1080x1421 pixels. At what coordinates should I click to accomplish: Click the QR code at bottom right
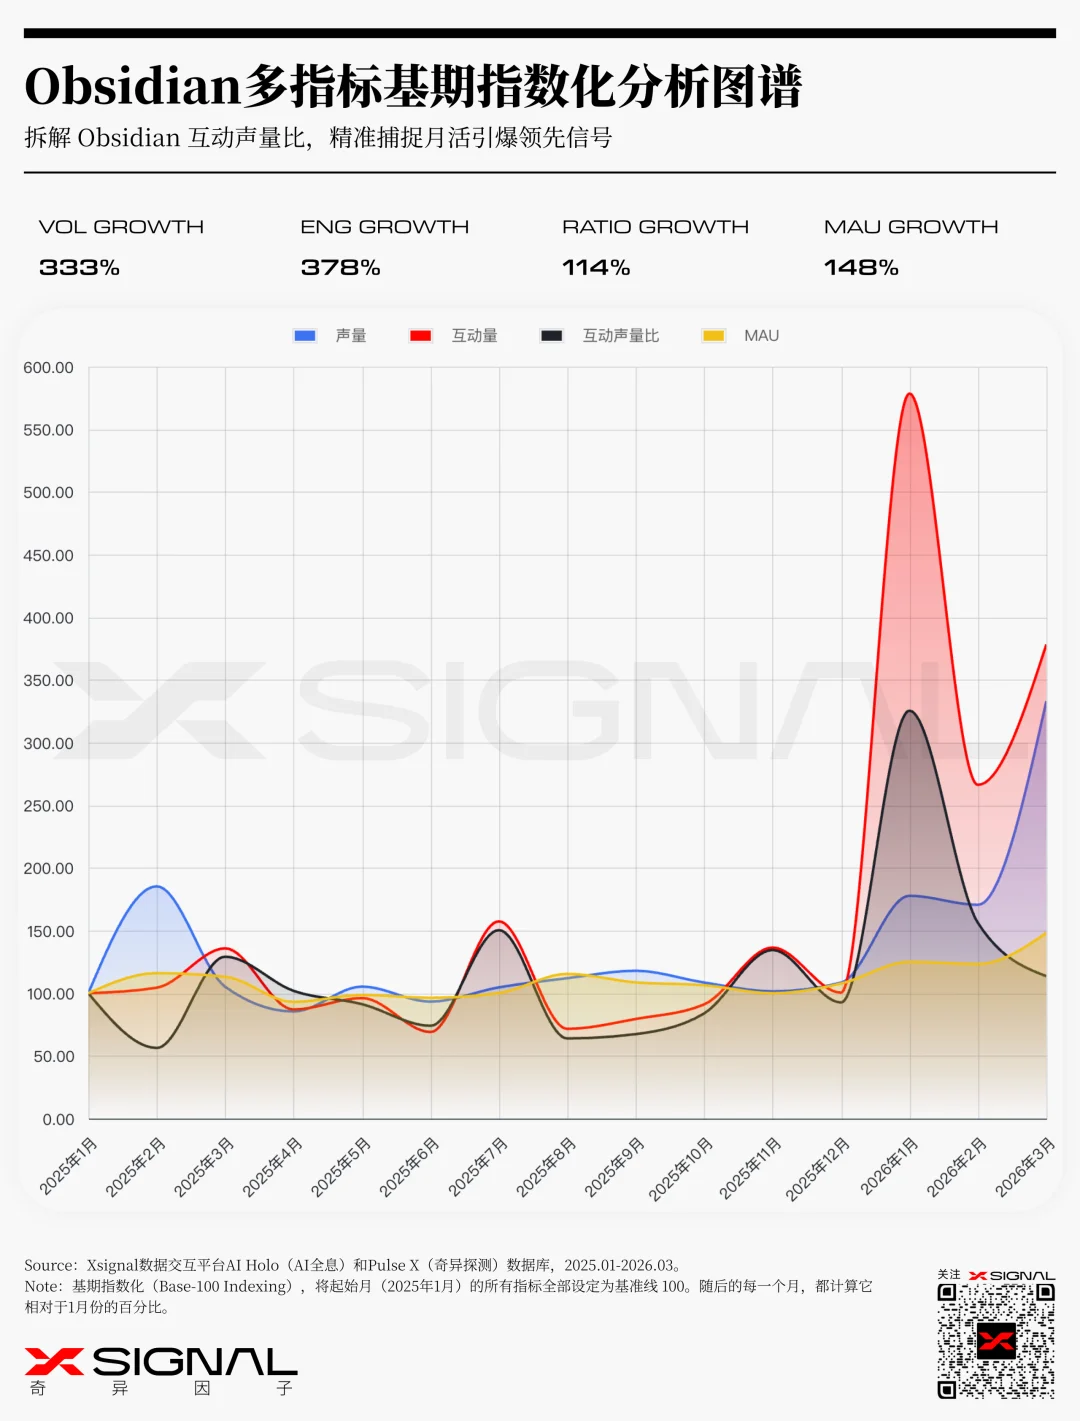click(995, 1340)
